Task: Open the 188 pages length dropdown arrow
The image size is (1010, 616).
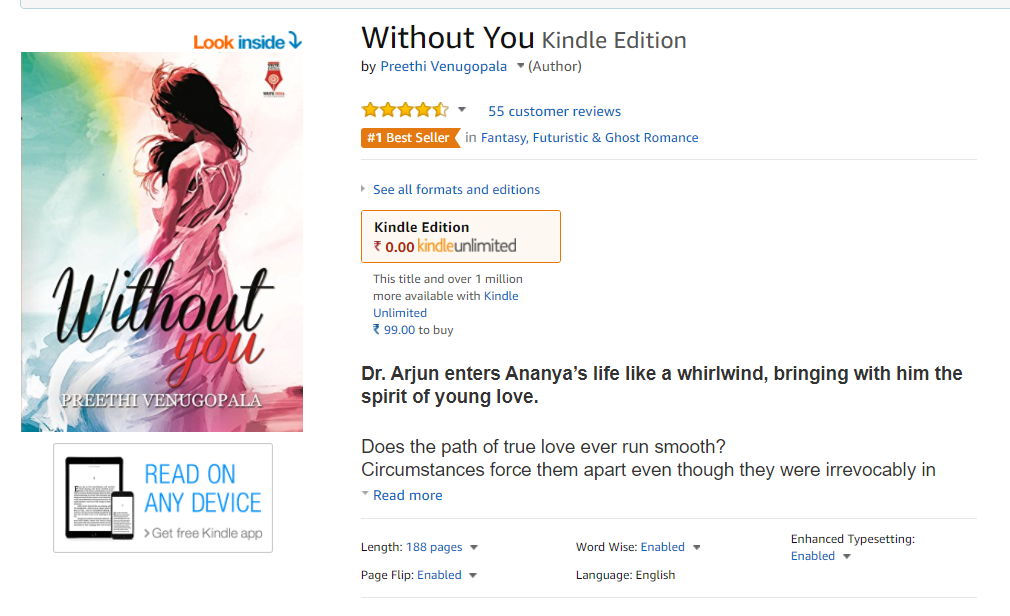Action: pyautogui.click(x=474, y=548)
